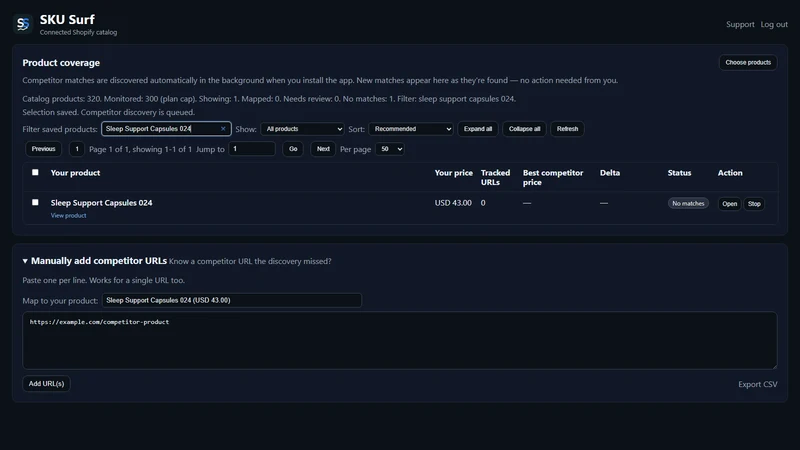This screenshot has height=450, width=800.
Task: Click the Status column header
Action: (x=679, y=173)
